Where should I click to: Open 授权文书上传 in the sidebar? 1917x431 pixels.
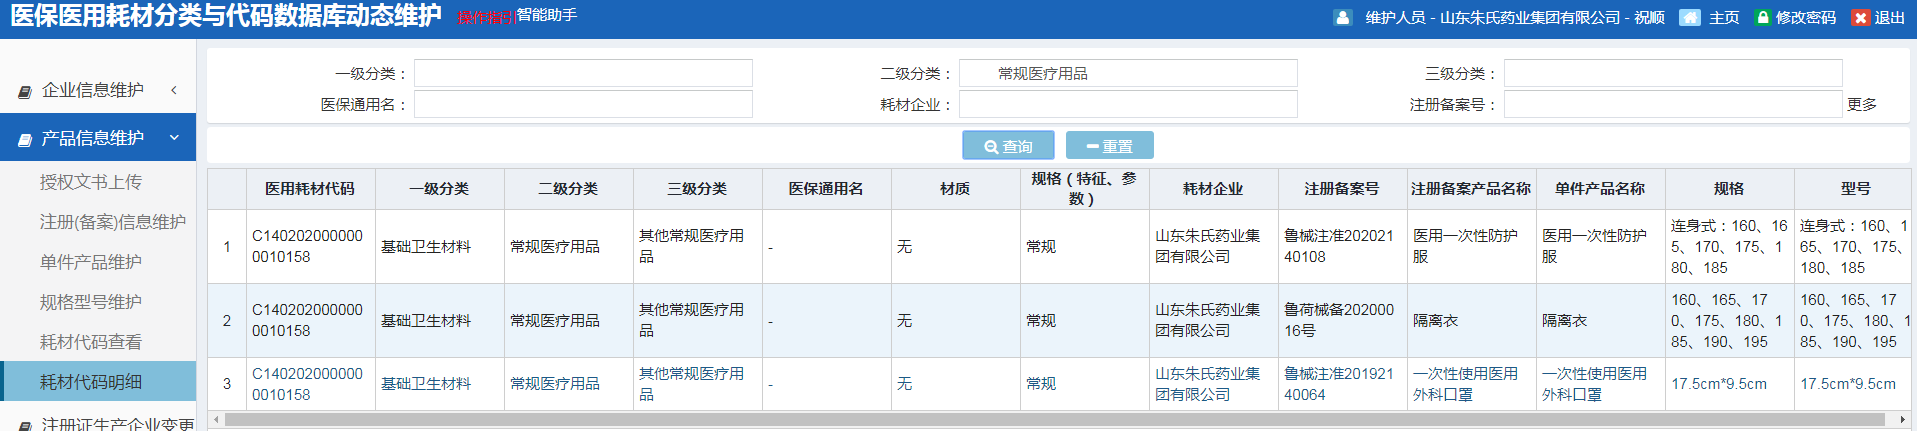click(x=90, y=182)
